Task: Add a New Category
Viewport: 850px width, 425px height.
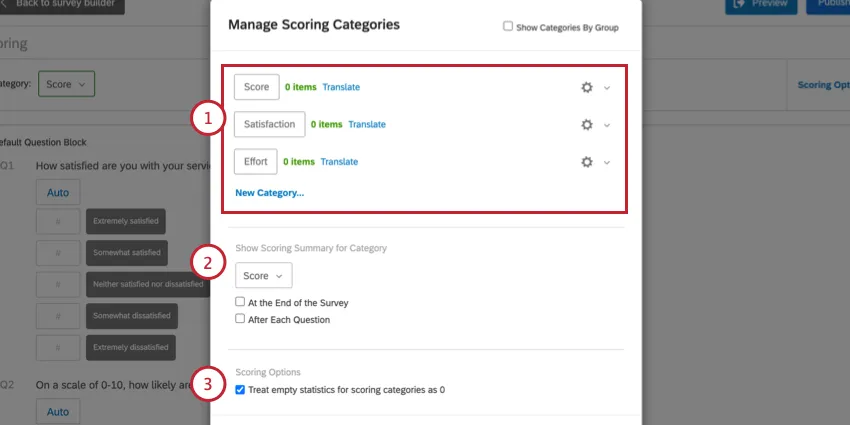Action: (269, 192)
